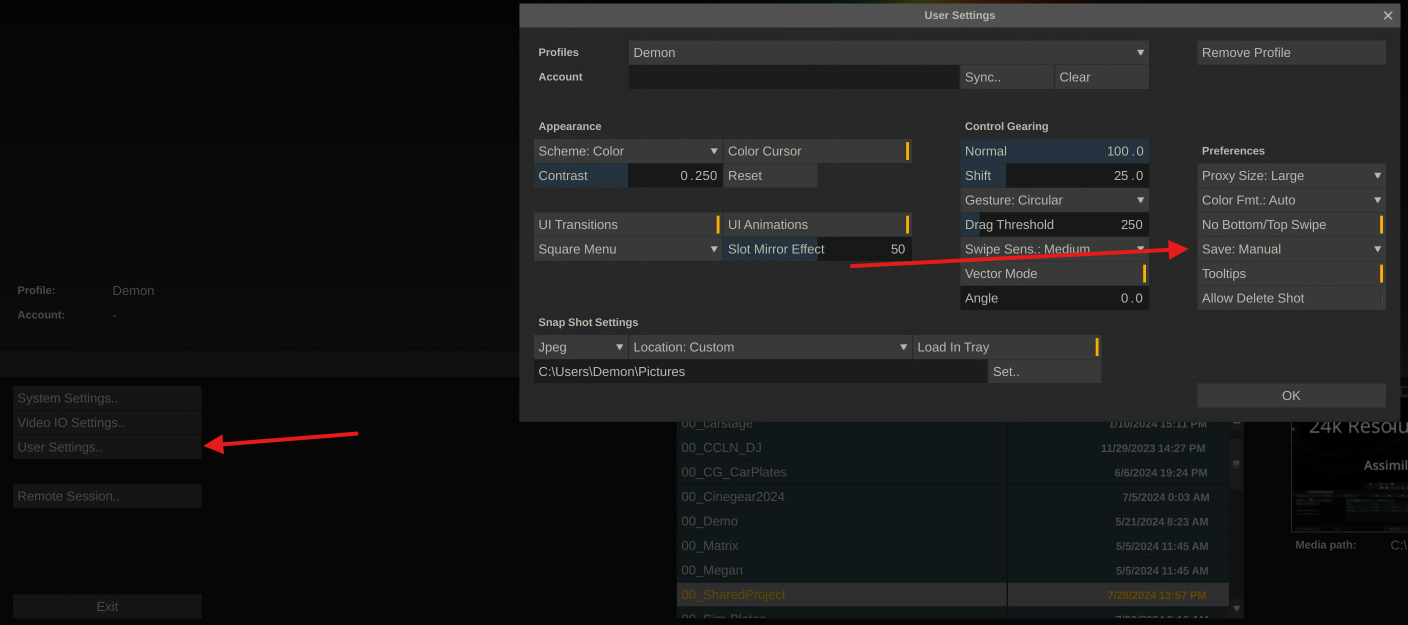1408x625 pixels.
Task: Click the OK button
Action: pyautogui.click(x=1291, y=395)
